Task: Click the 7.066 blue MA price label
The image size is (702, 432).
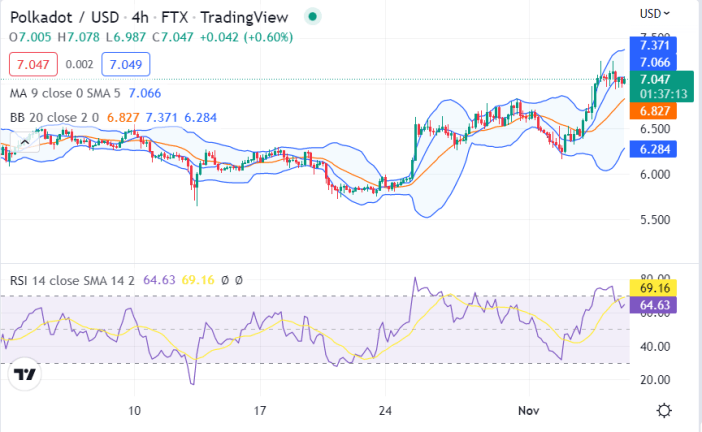Action: click(x=653, y=62)
